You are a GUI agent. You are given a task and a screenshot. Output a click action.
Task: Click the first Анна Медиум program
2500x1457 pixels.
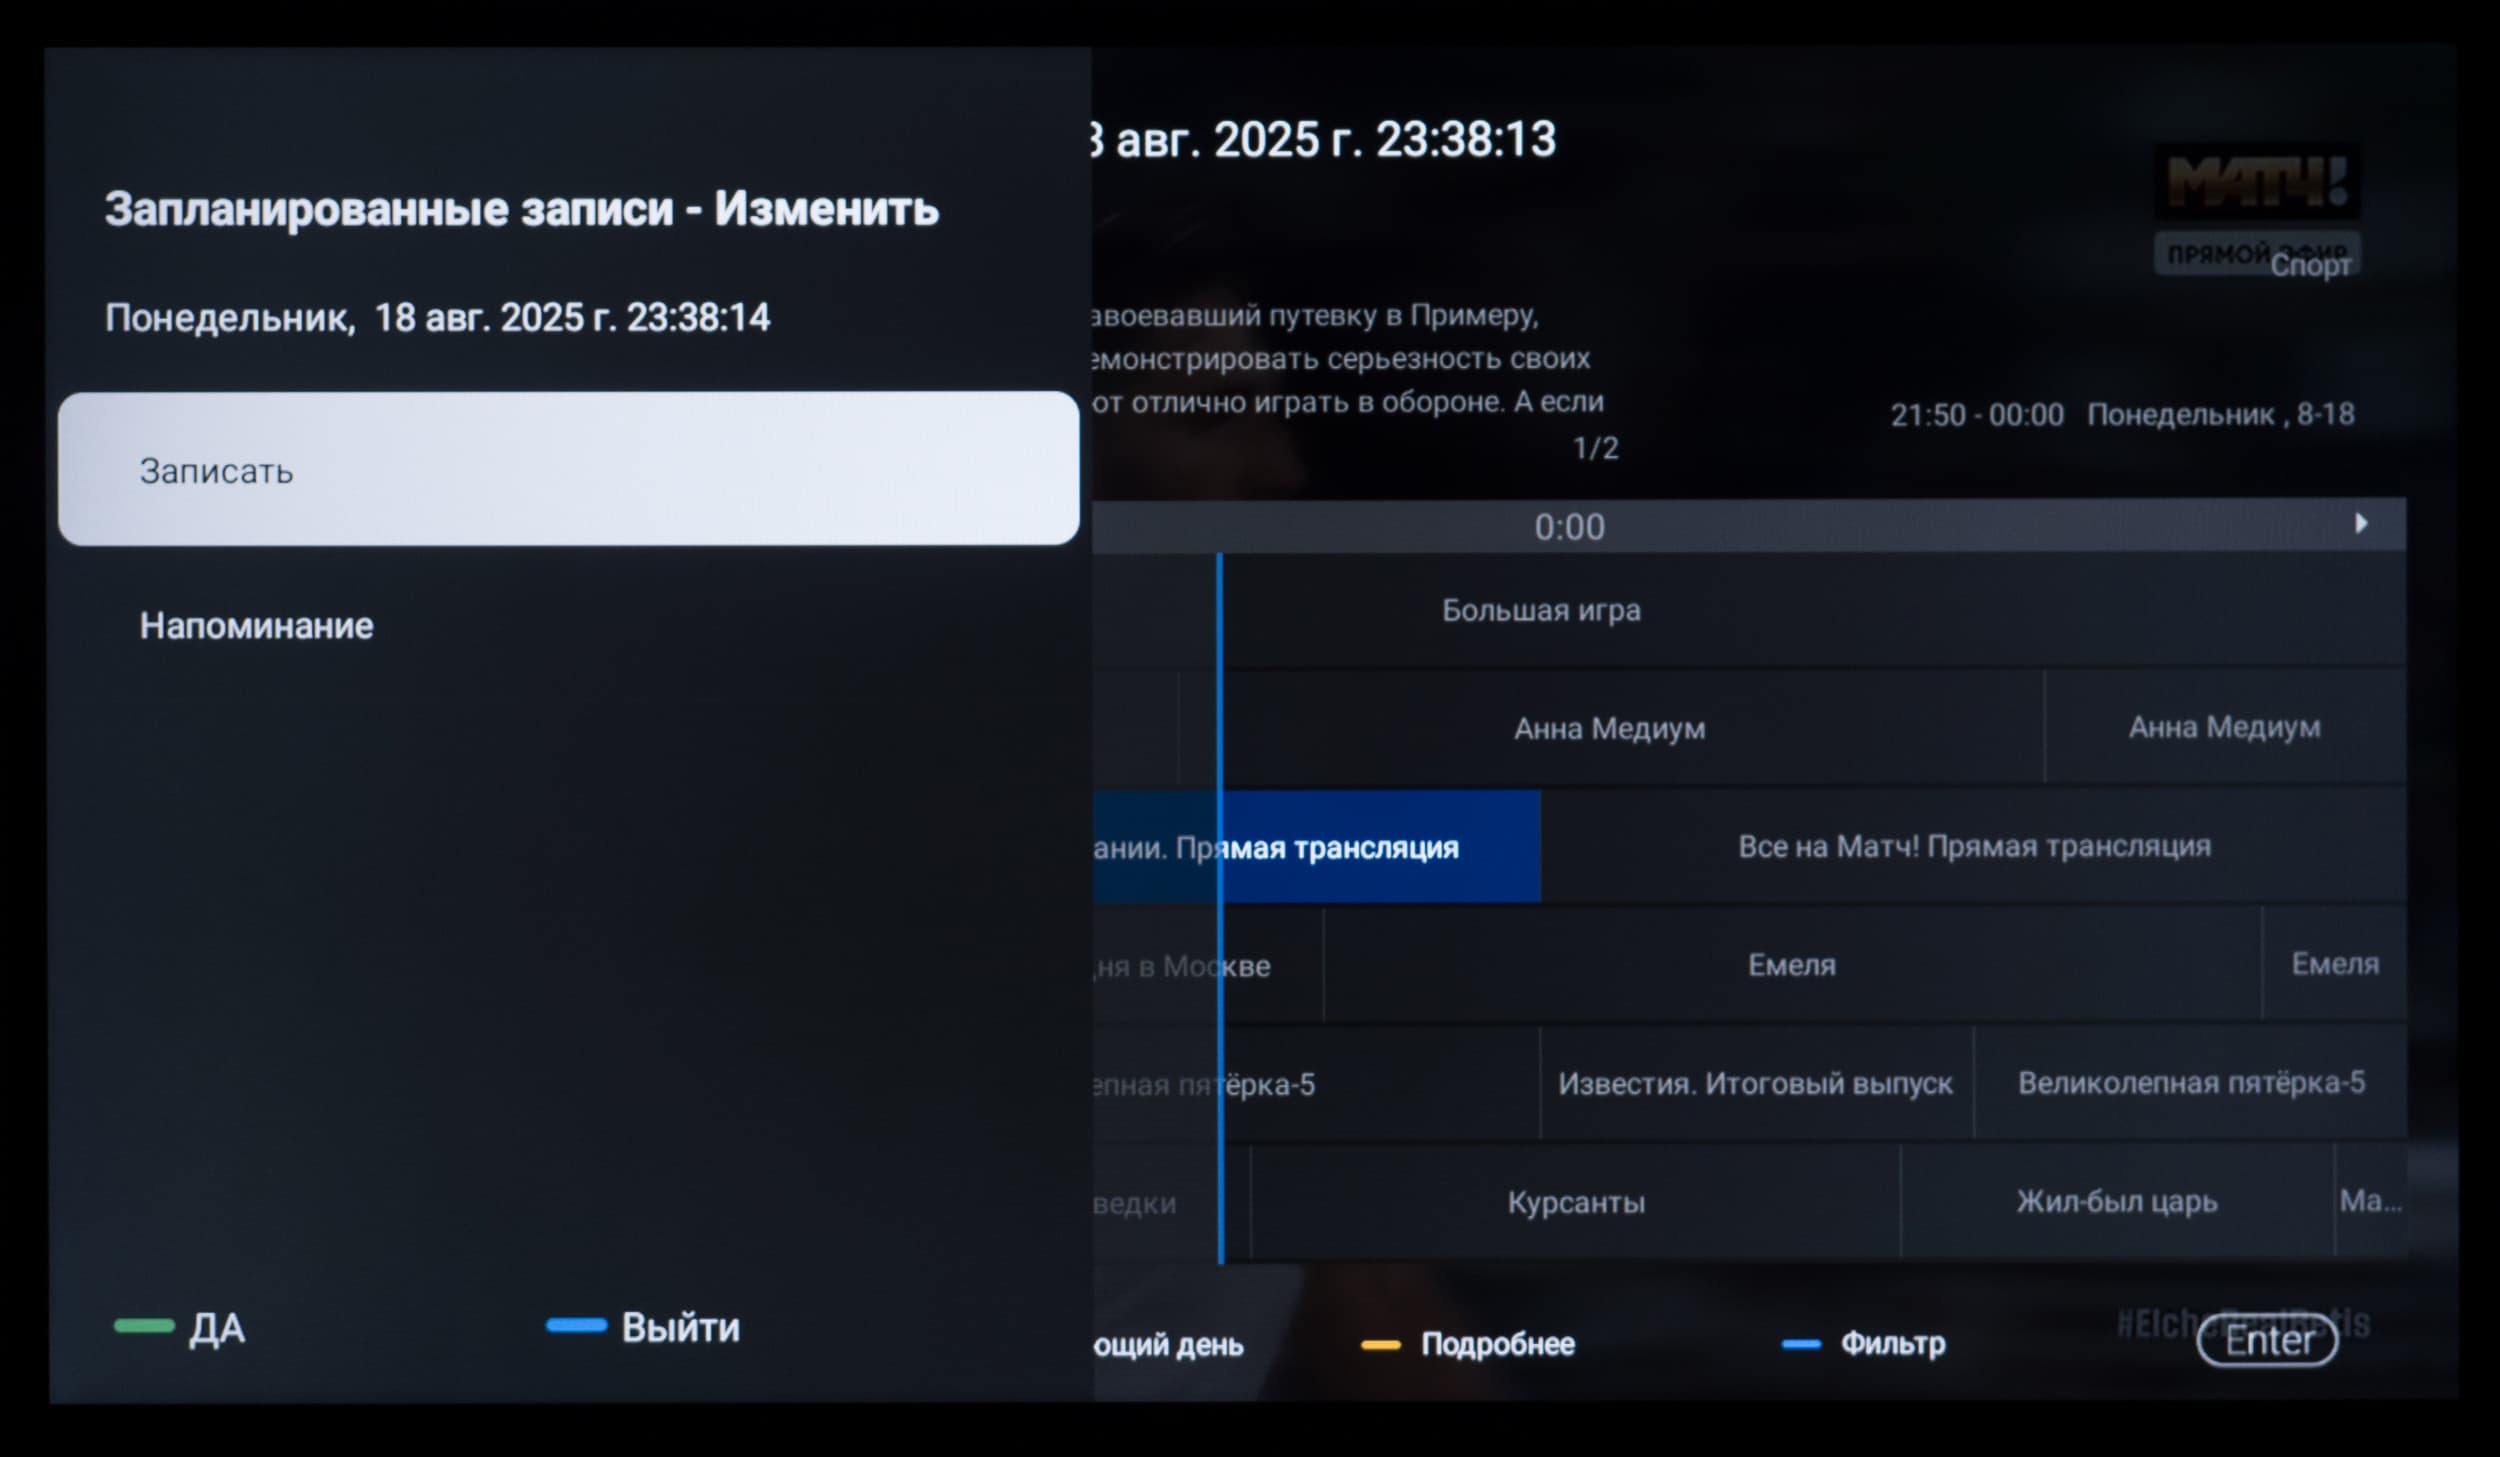point(1608,729)
